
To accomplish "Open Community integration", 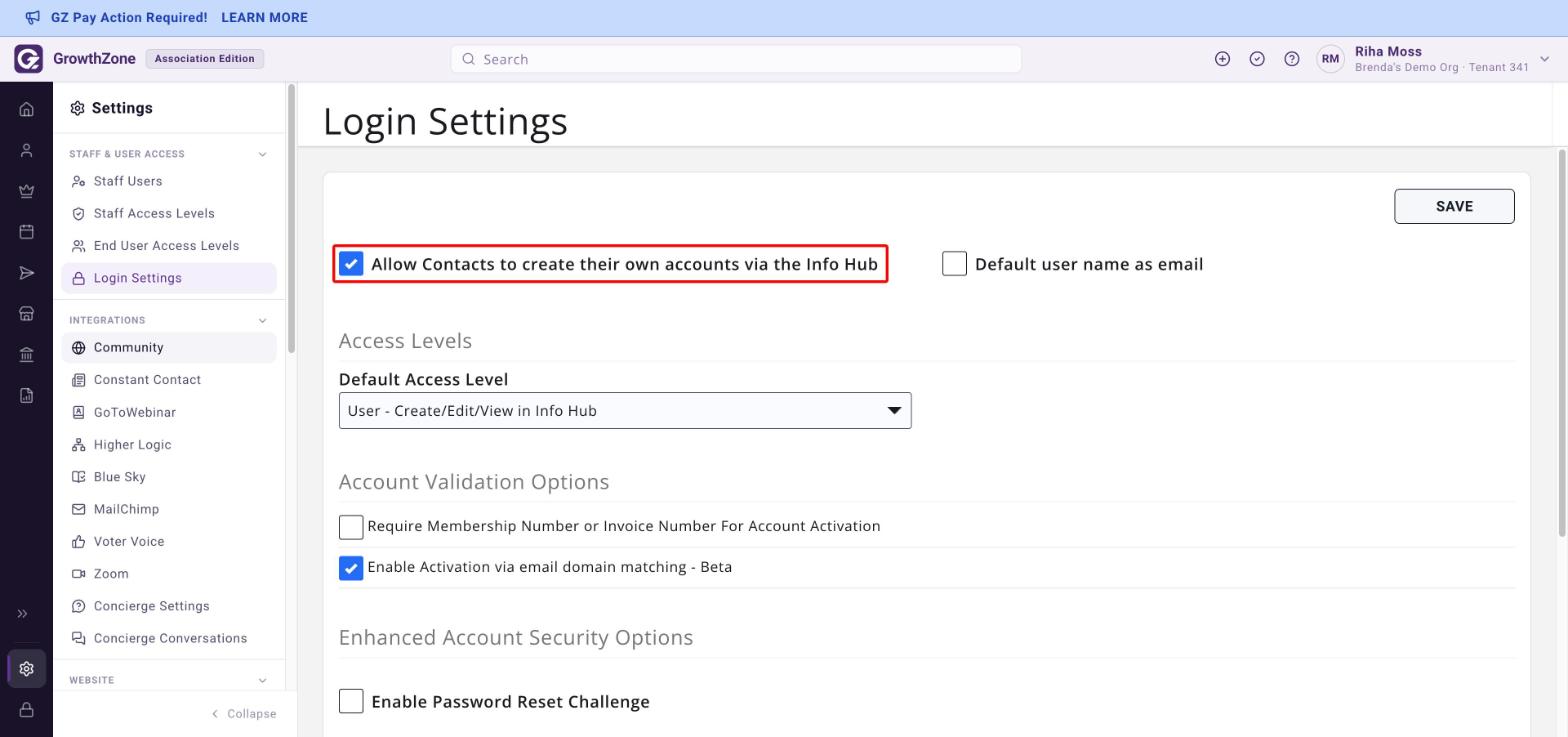I will click(169, 347).
